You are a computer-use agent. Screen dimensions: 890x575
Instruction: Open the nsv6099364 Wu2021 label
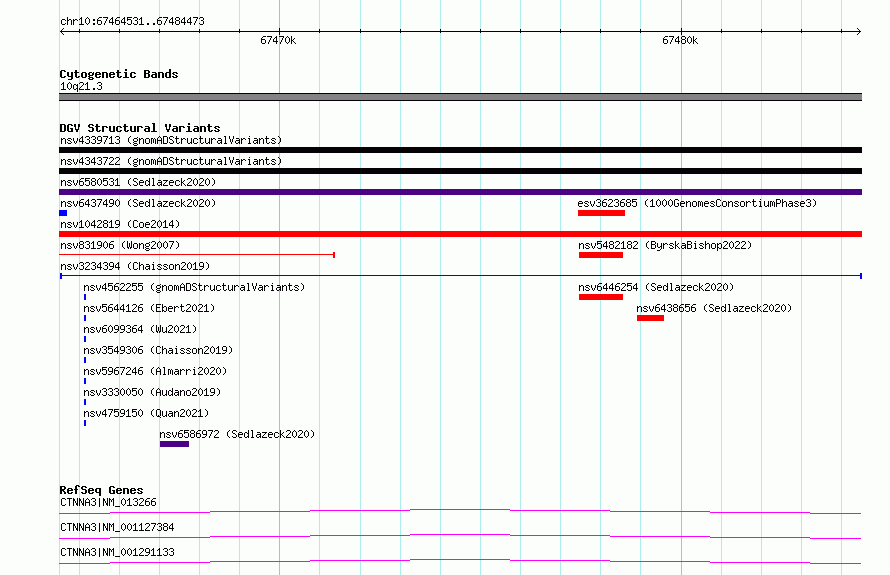tap(140, 329)
